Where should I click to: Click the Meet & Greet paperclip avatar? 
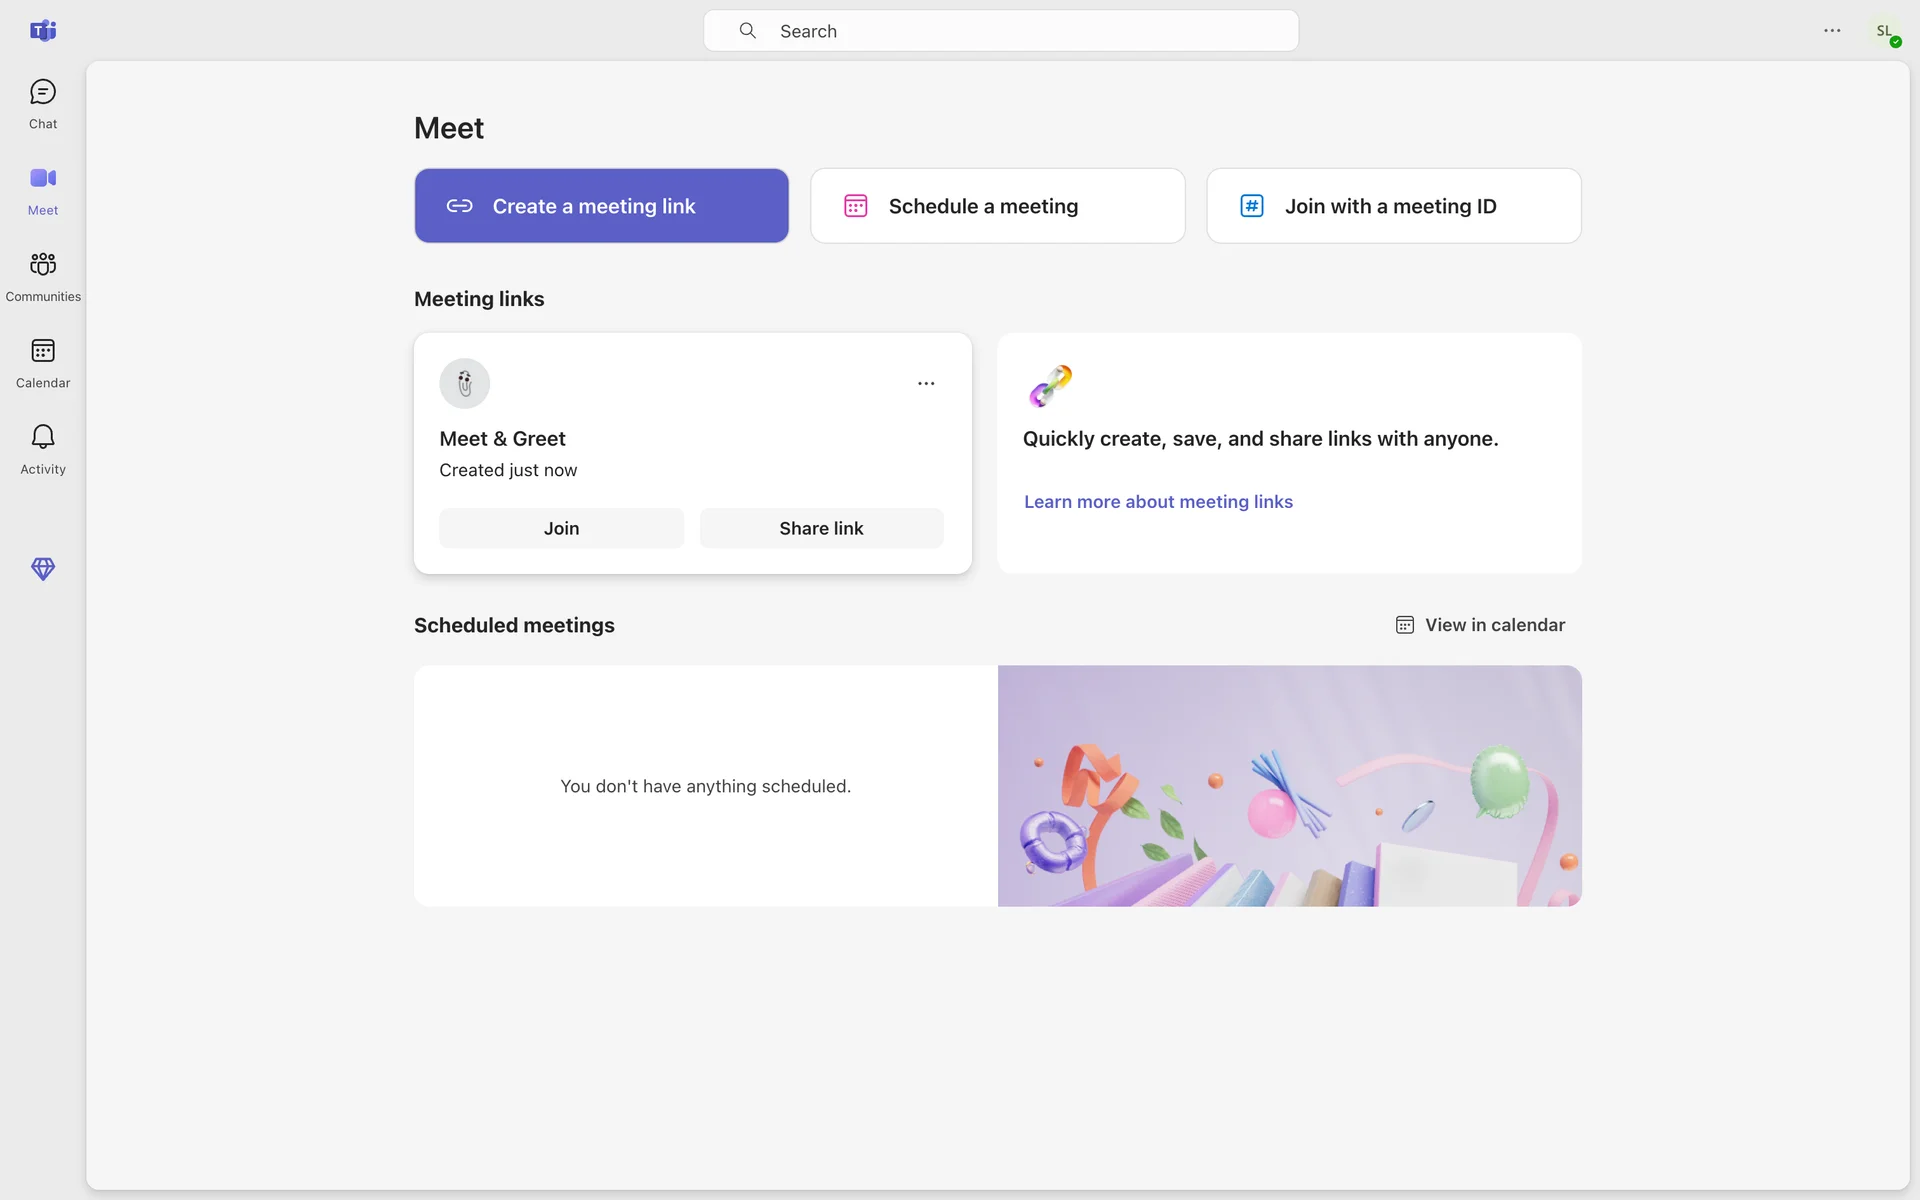(465, 384)
